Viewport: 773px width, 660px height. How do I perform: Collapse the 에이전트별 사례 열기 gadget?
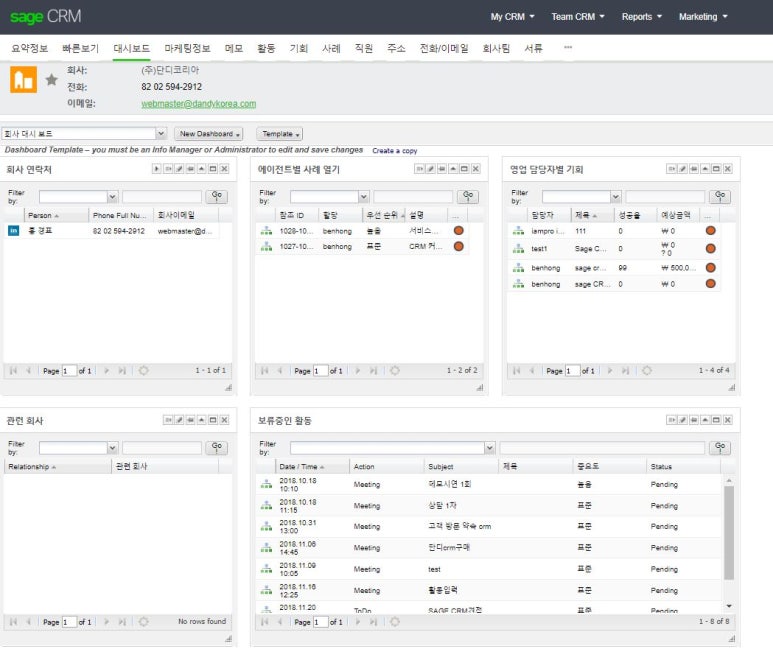(x=453, y=169)
